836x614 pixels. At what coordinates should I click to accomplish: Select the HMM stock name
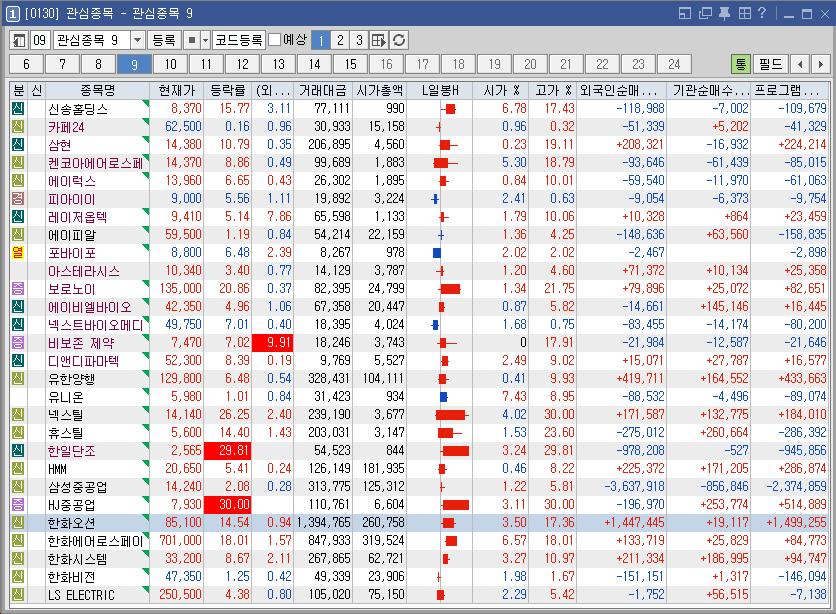coord(58,469)
